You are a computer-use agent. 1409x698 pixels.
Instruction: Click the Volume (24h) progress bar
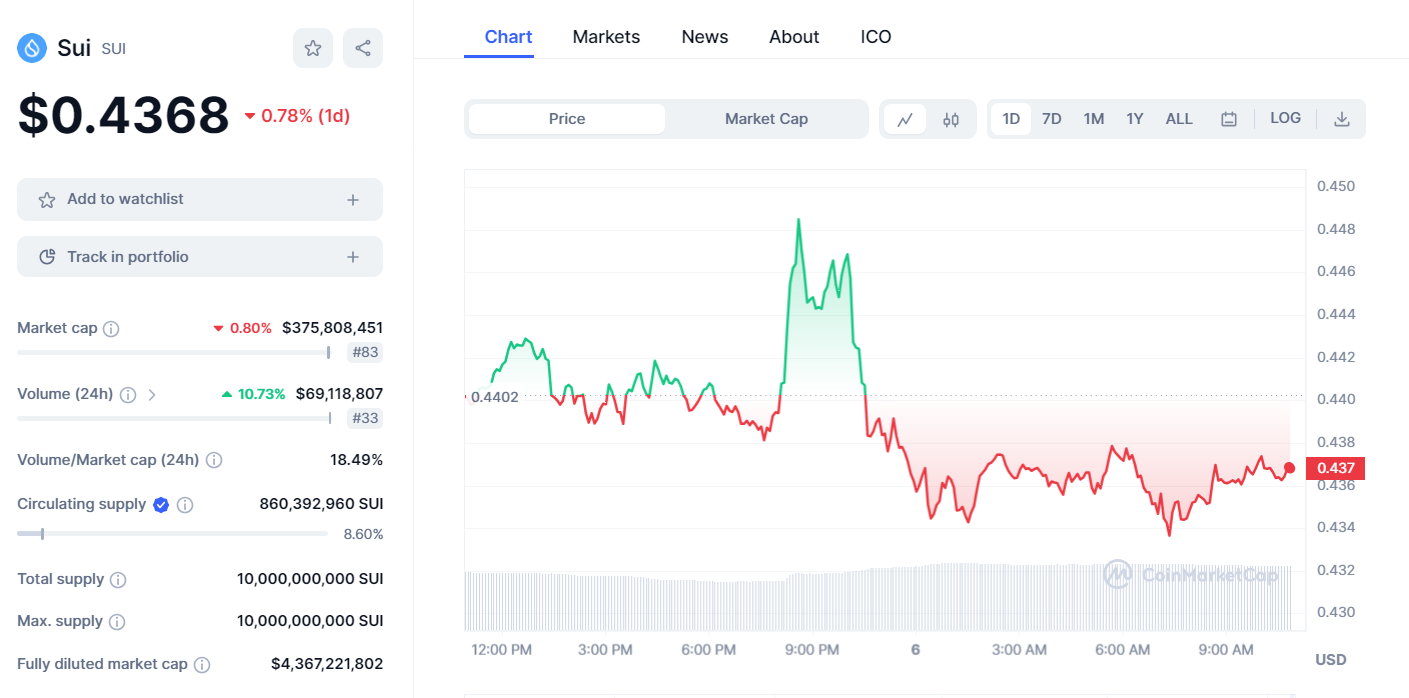174,418
